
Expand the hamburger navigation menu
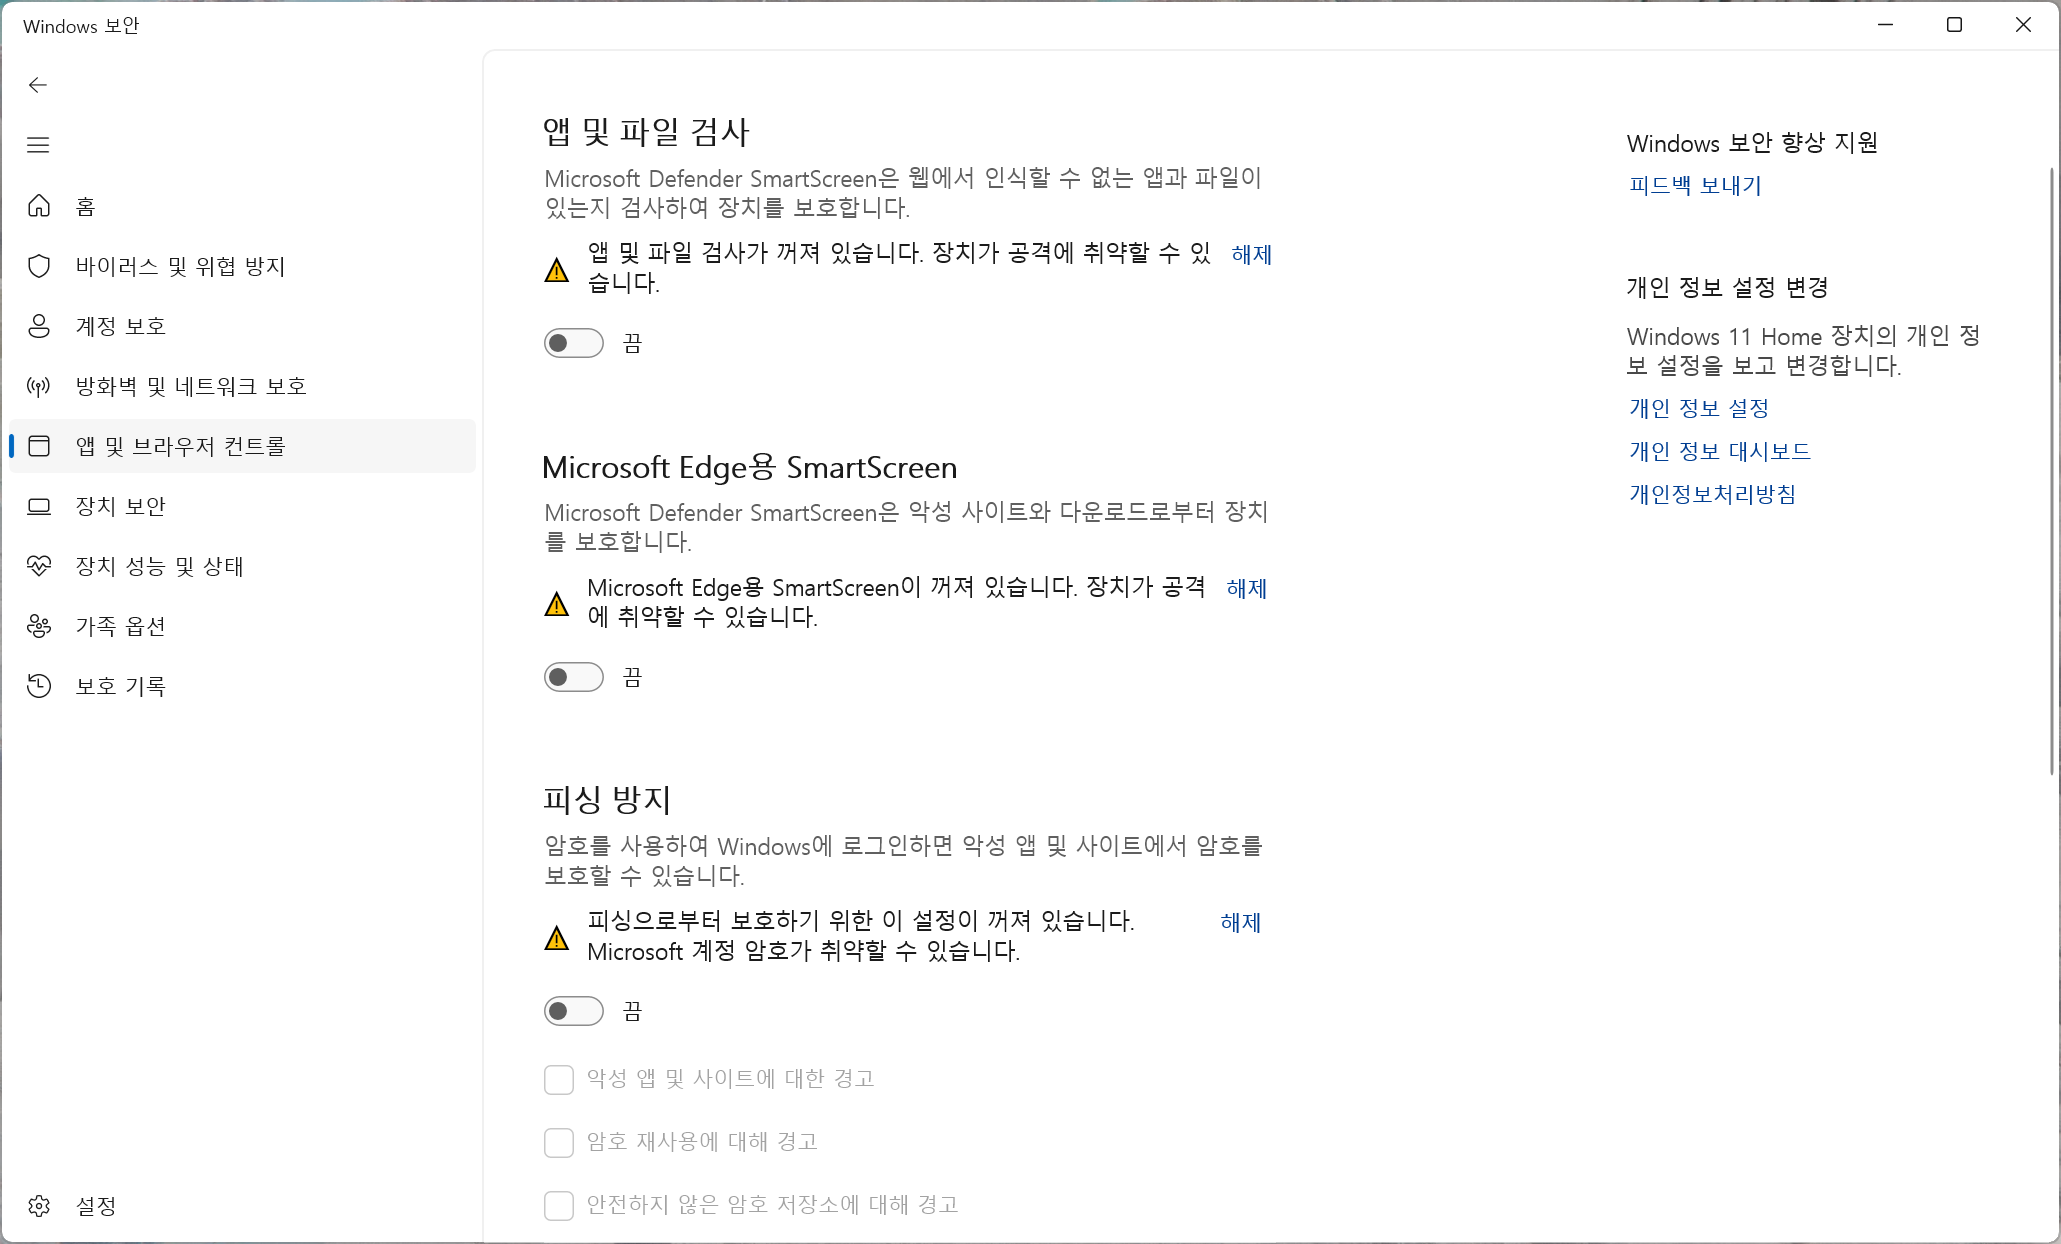38,145
